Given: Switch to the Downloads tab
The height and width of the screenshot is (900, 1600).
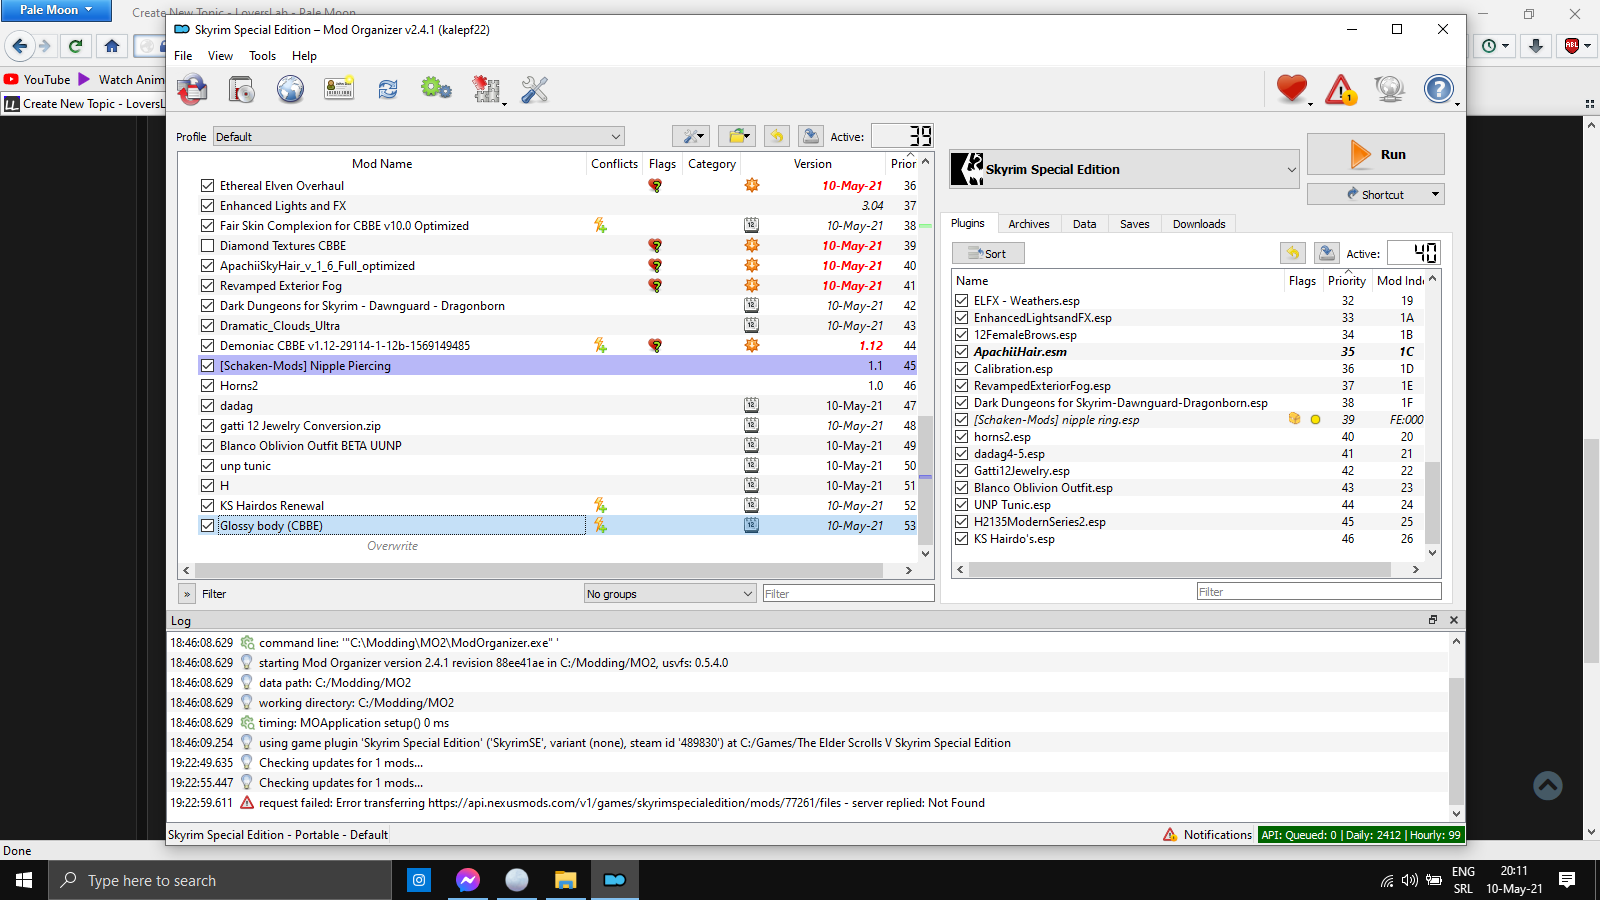Looking at the screenshot, I should [1199, 224].
